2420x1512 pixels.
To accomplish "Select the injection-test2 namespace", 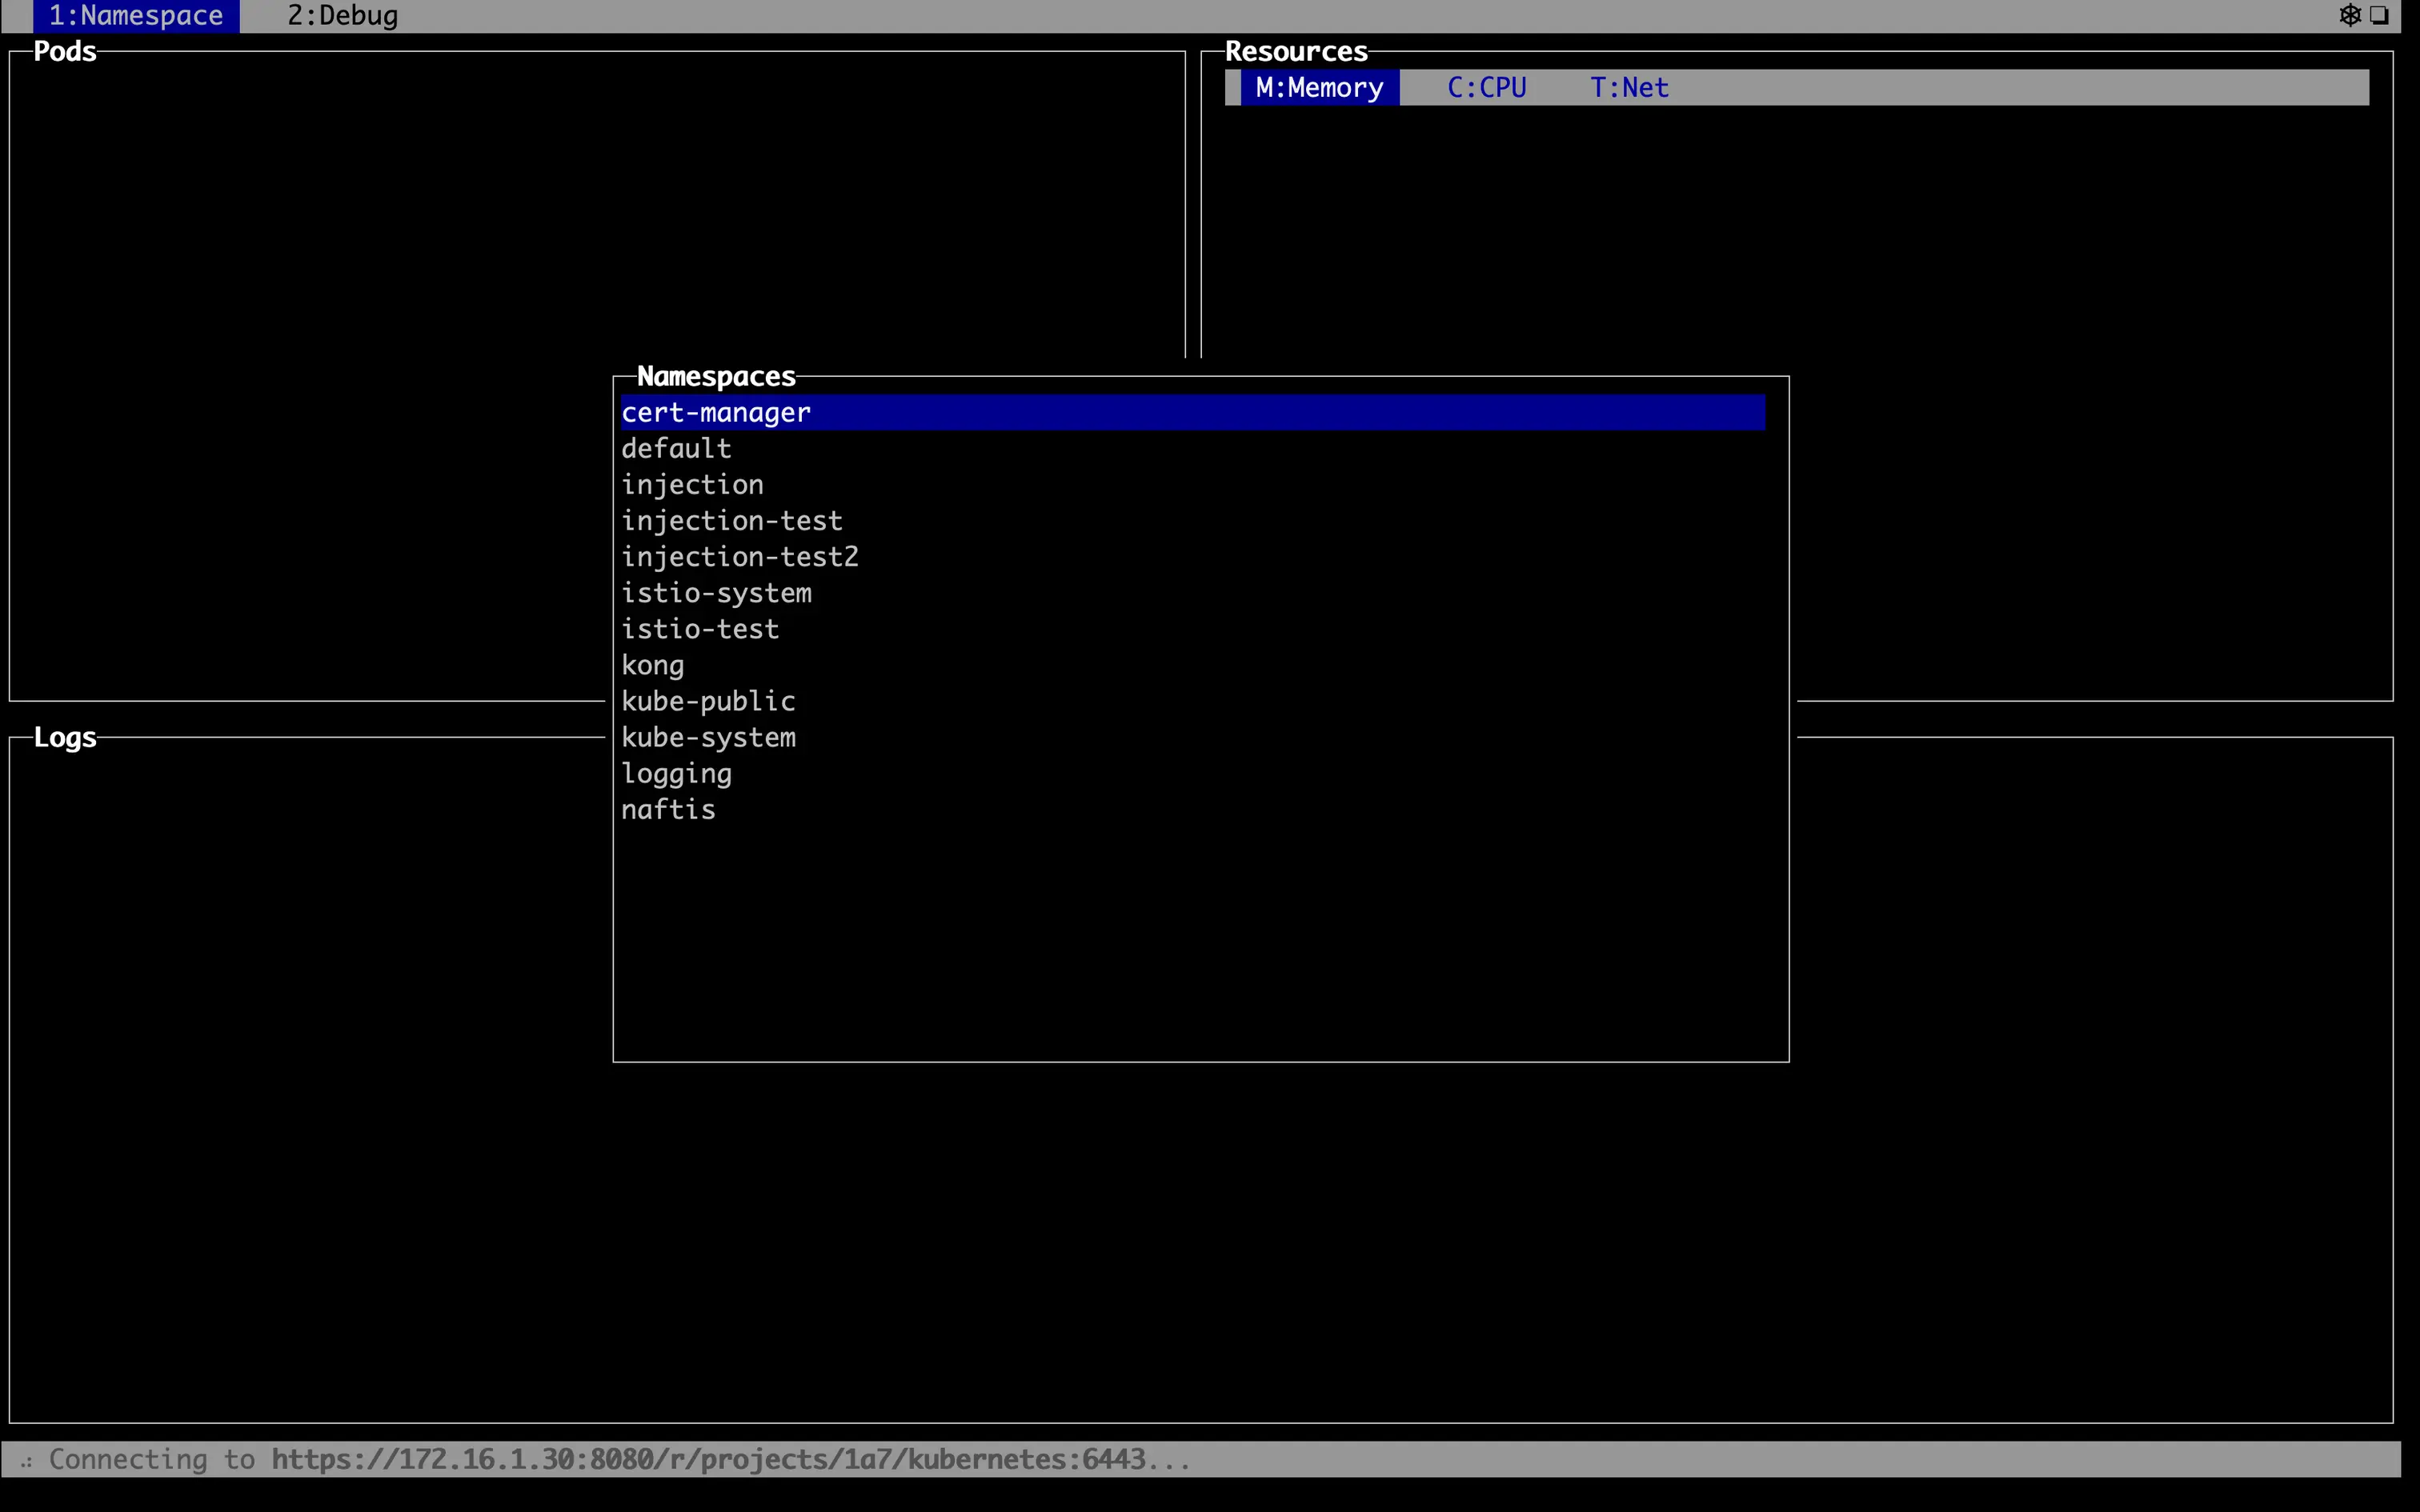I will click(x=739, y=557).
